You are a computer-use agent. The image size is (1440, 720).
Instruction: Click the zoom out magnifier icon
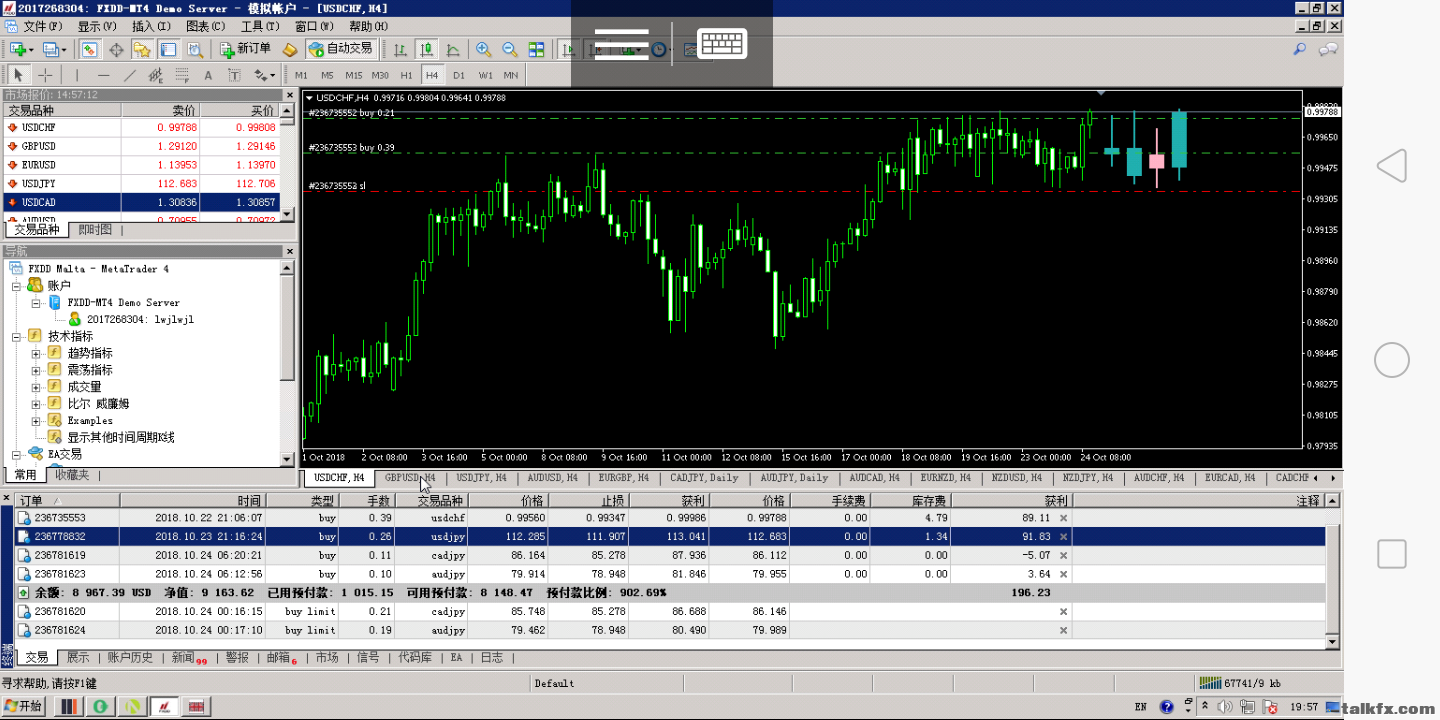509,49
